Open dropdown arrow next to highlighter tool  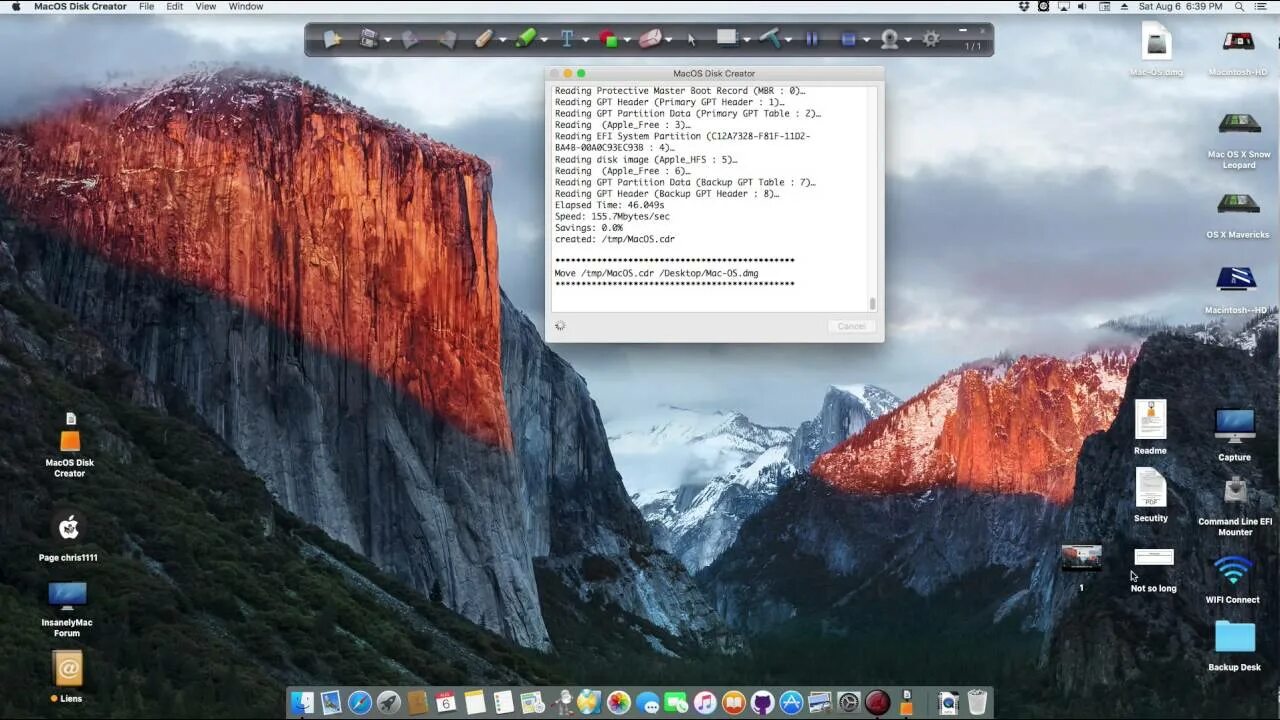pos(544,41)
